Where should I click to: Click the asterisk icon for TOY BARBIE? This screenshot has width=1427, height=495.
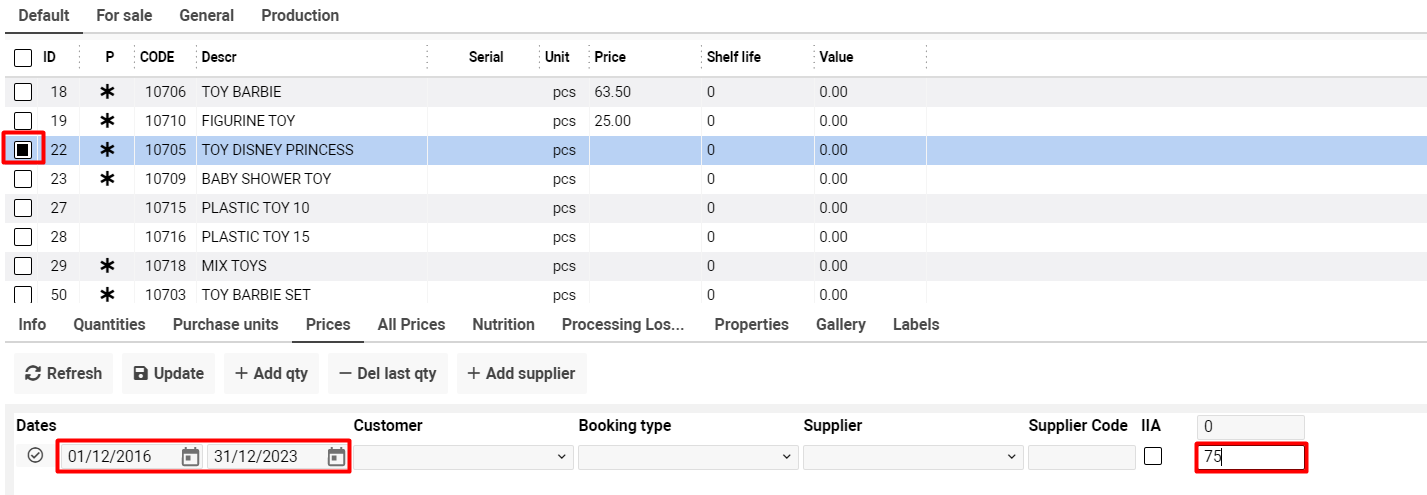[108, 92]
